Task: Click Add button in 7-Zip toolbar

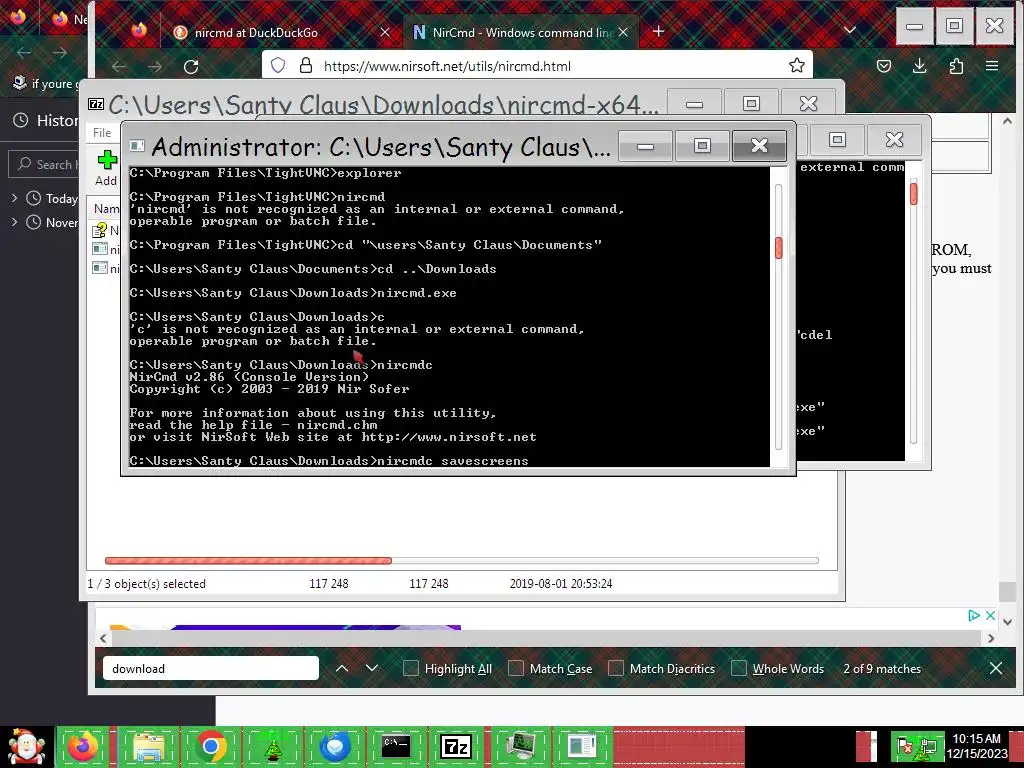Action: [106, 167]
